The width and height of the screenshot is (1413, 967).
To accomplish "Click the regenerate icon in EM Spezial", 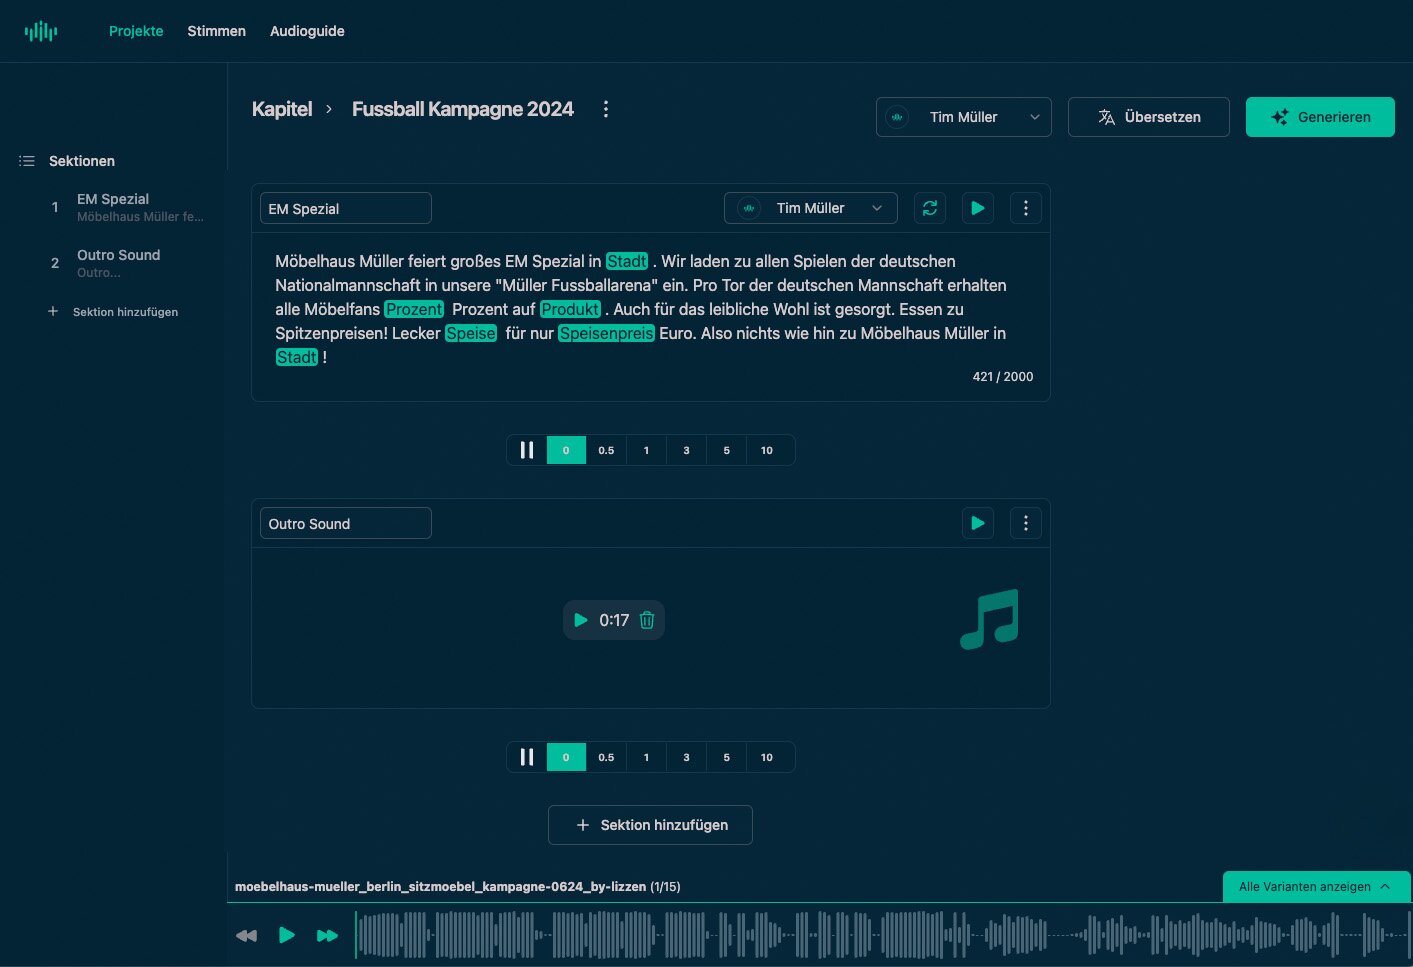I will point(930,208).
